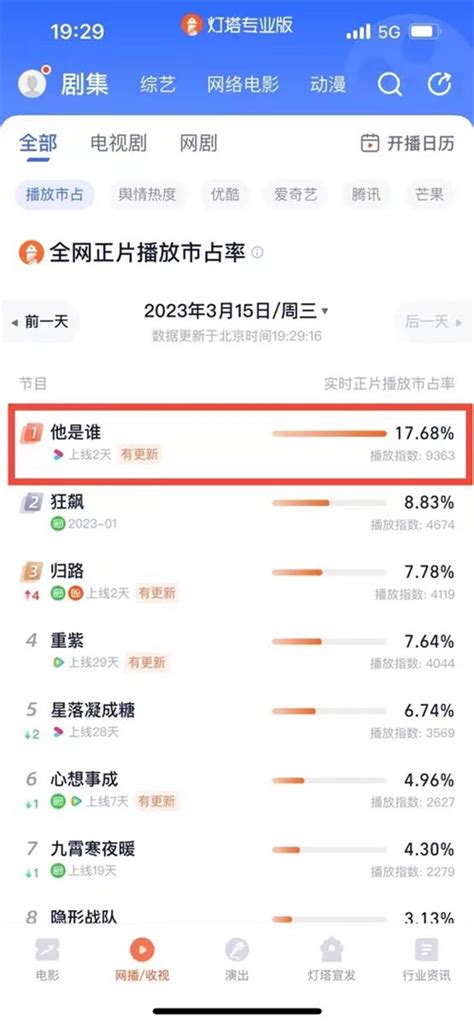Switch to the 综艺 top menu

[x=158, y=84]
